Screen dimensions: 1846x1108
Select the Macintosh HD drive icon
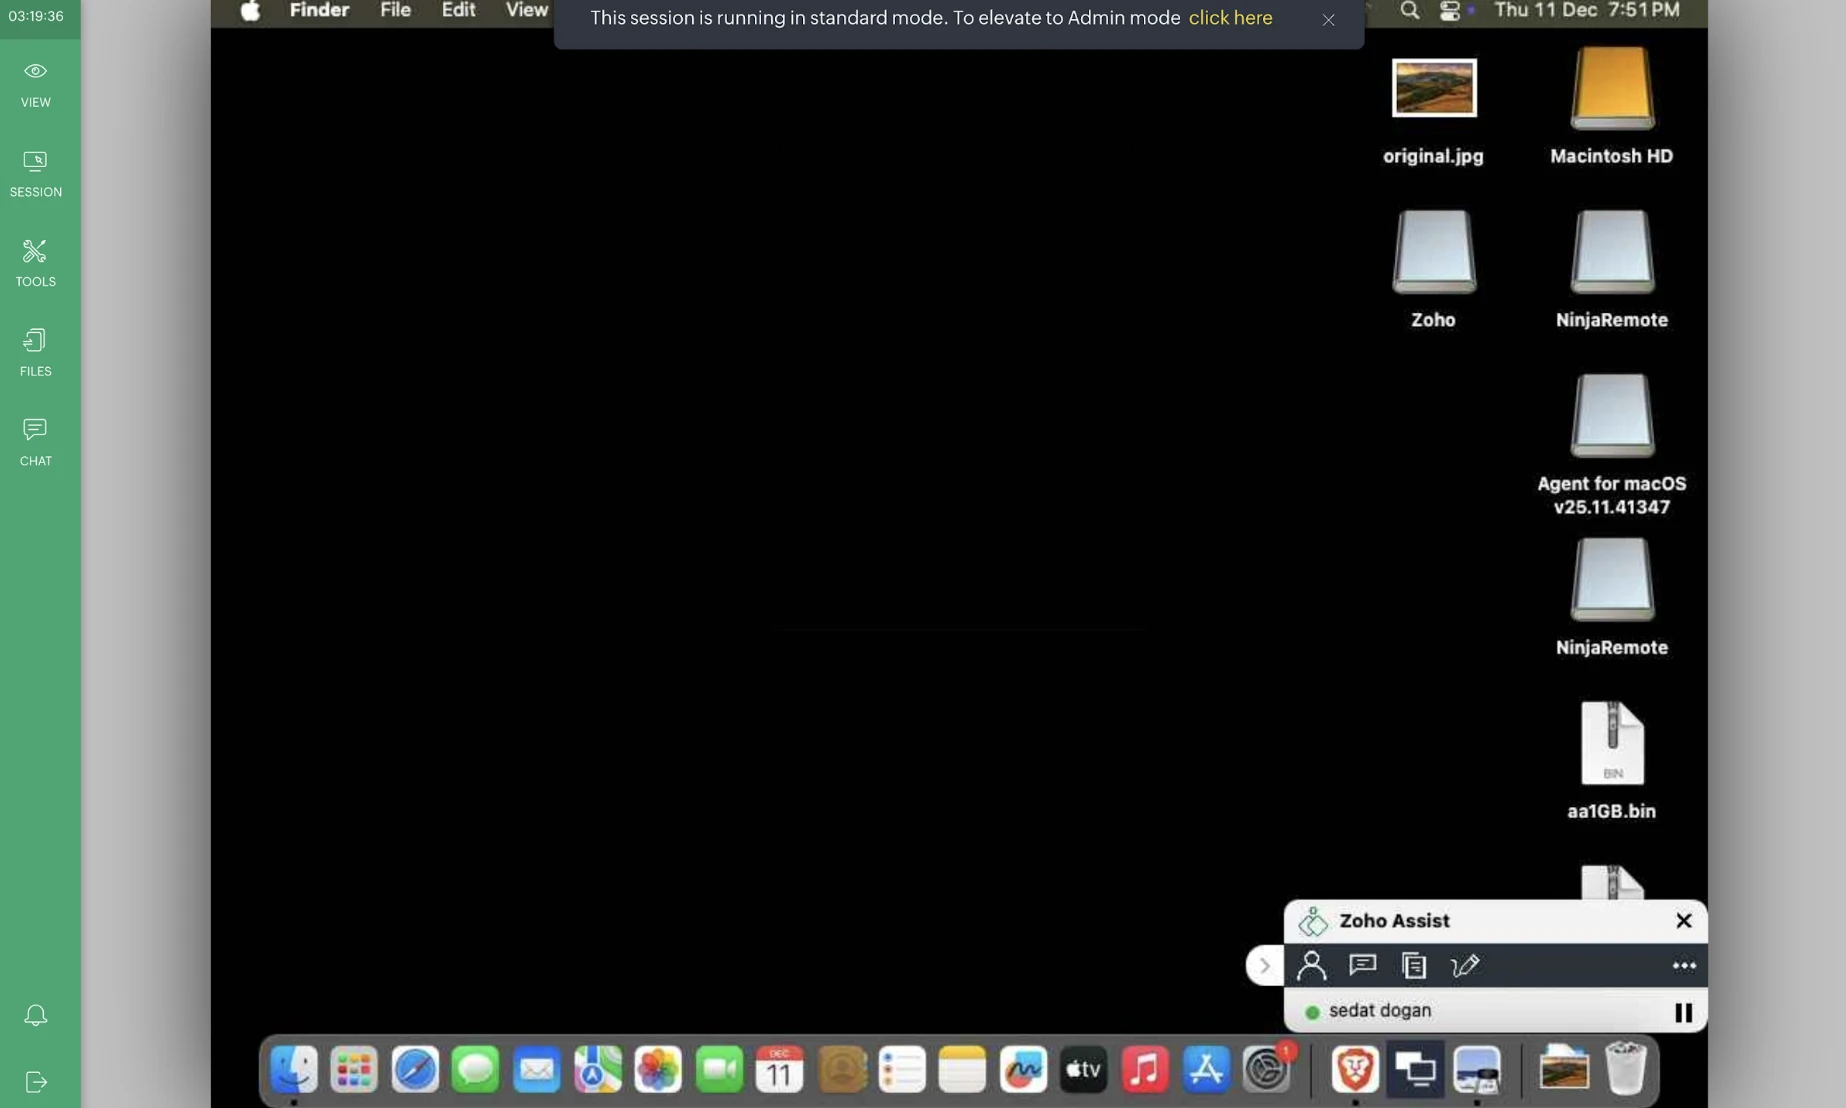(x=1612, y=88)
